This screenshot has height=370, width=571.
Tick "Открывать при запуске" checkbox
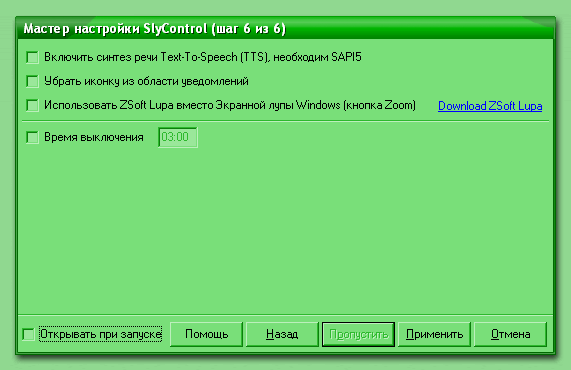click(28, 334)
